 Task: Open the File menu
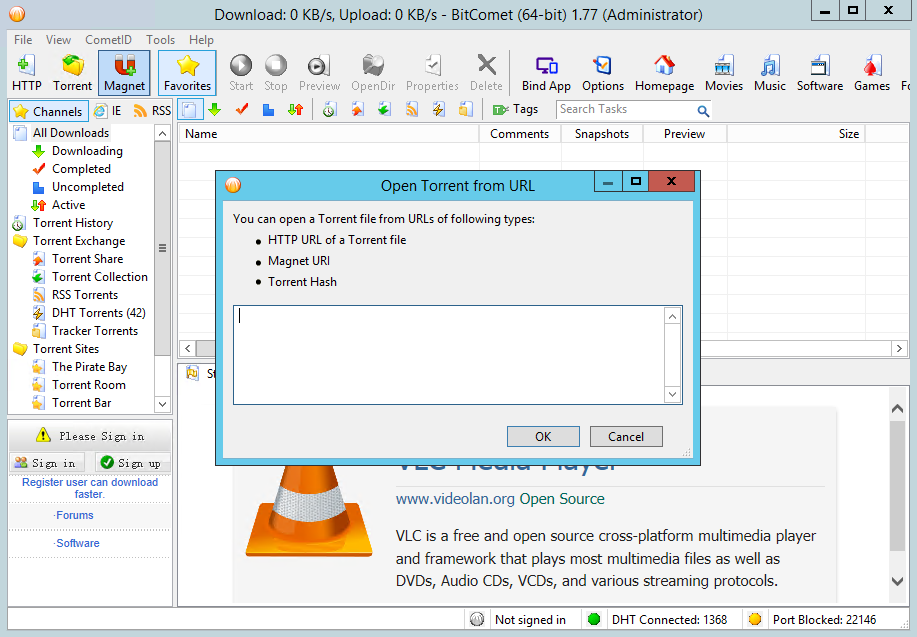tap(23, 40)
